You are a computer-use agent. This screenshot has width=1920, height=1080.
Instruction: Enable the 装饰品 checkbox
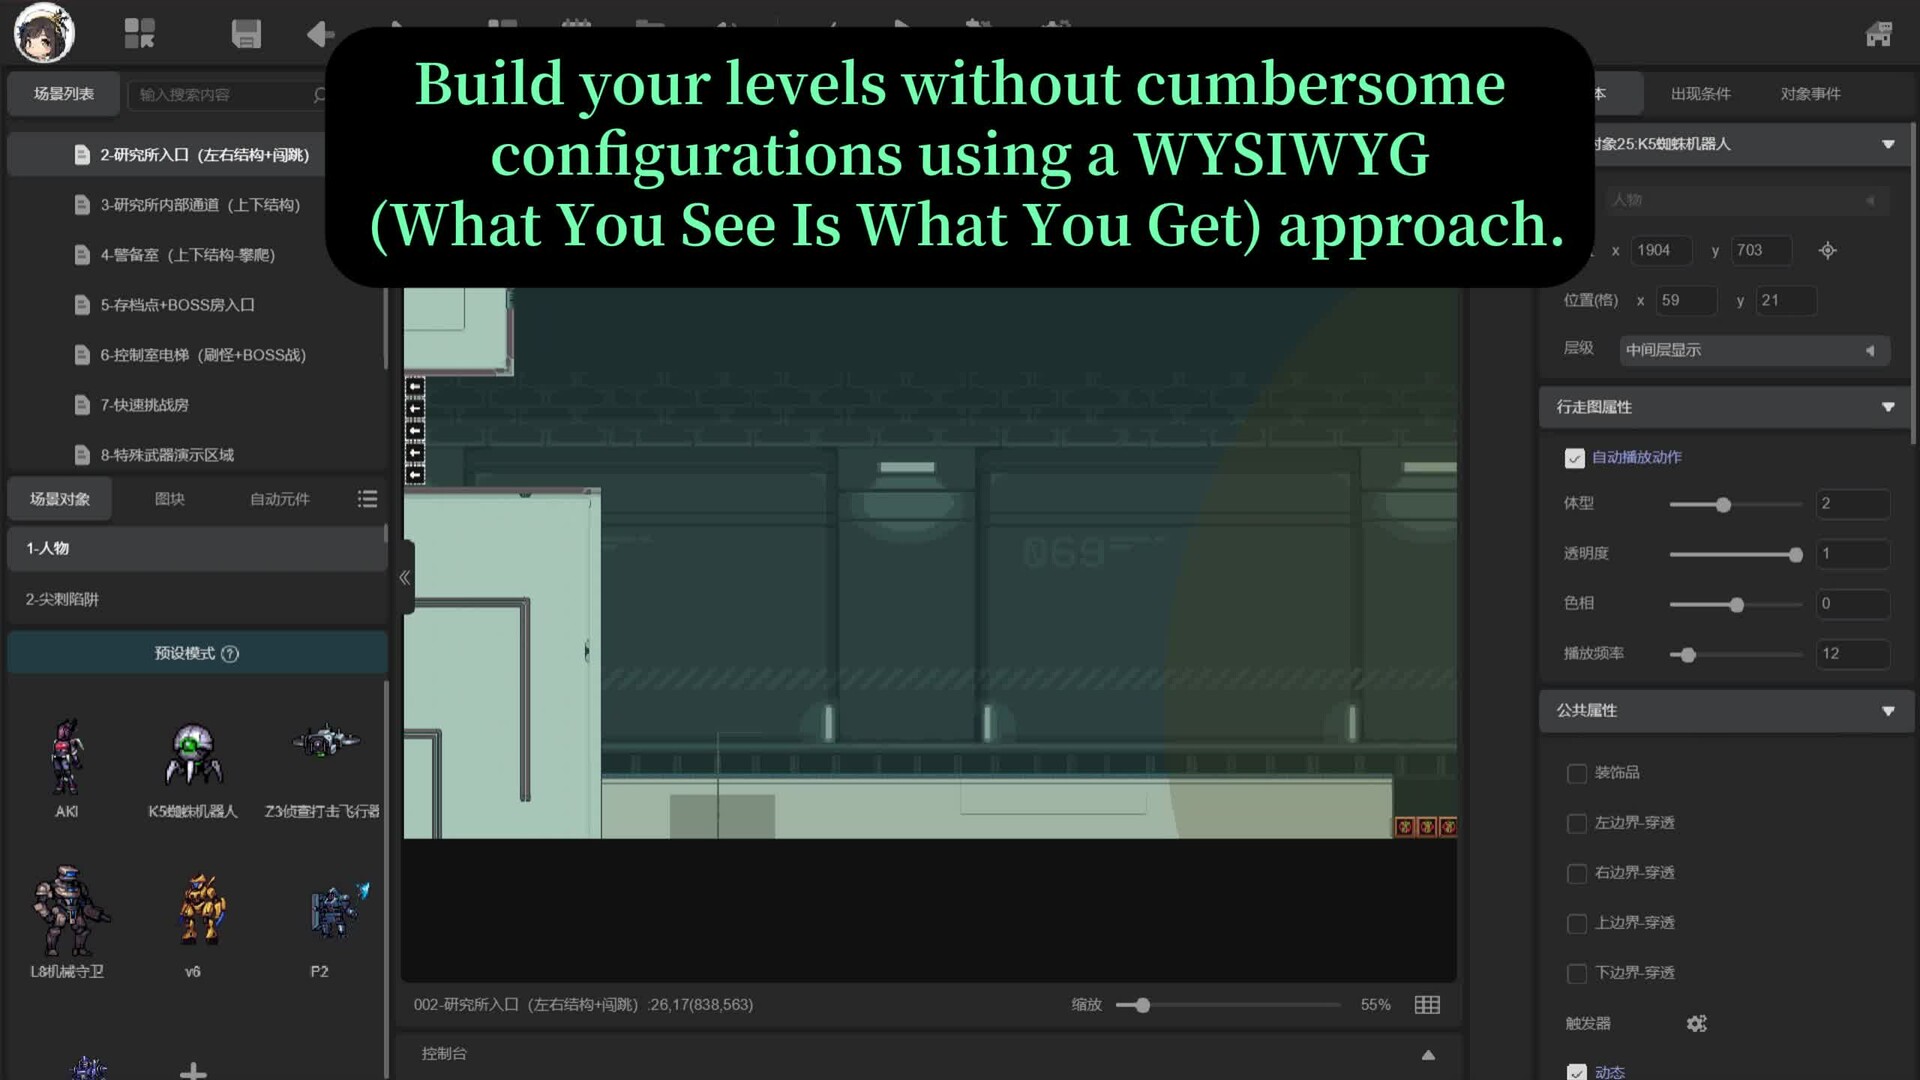click(1577, 773)
